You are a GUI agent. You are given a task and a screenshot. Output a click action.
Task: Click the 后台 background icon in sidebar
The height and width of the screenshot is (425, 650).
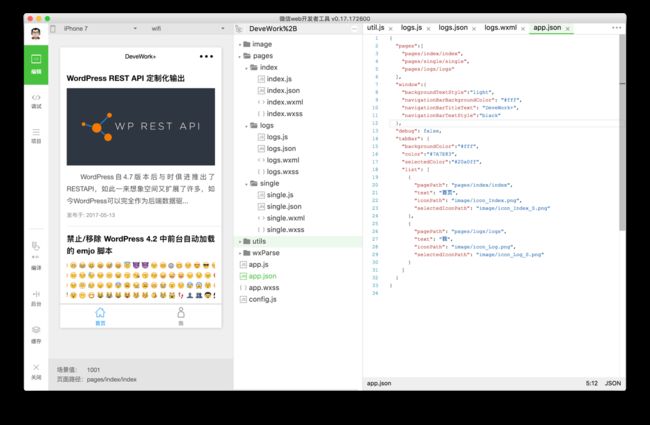click(x=36, y=298)
